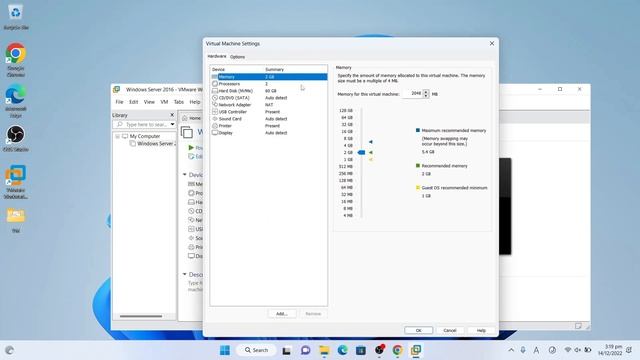Open Task View from the taskbar
The width and height of the screenshot is (640, 360).
(287, 350)
